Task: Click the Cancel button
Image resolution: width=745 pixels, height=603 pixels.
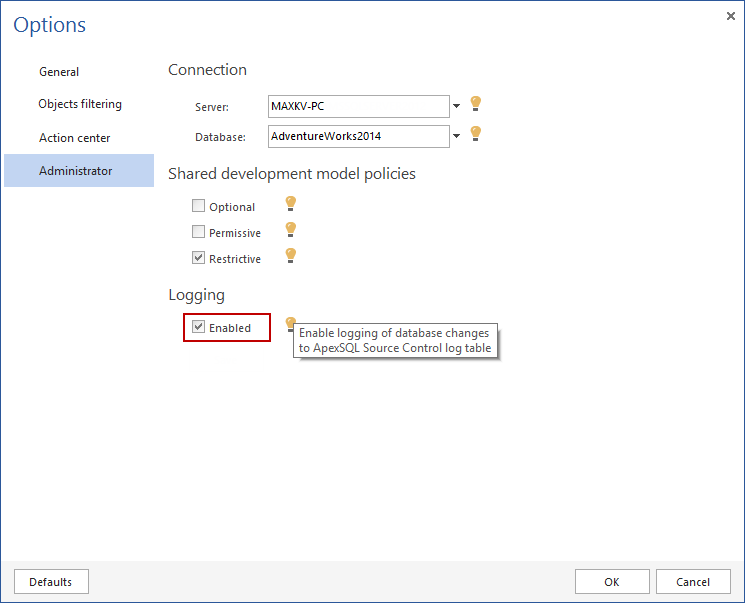Action: tap(693, 582)
